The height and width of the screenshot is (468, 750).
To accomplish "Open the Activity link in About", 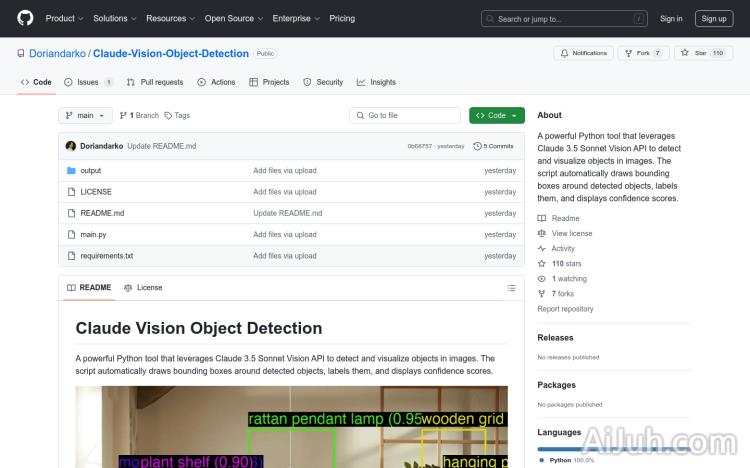I will point(556,248).
